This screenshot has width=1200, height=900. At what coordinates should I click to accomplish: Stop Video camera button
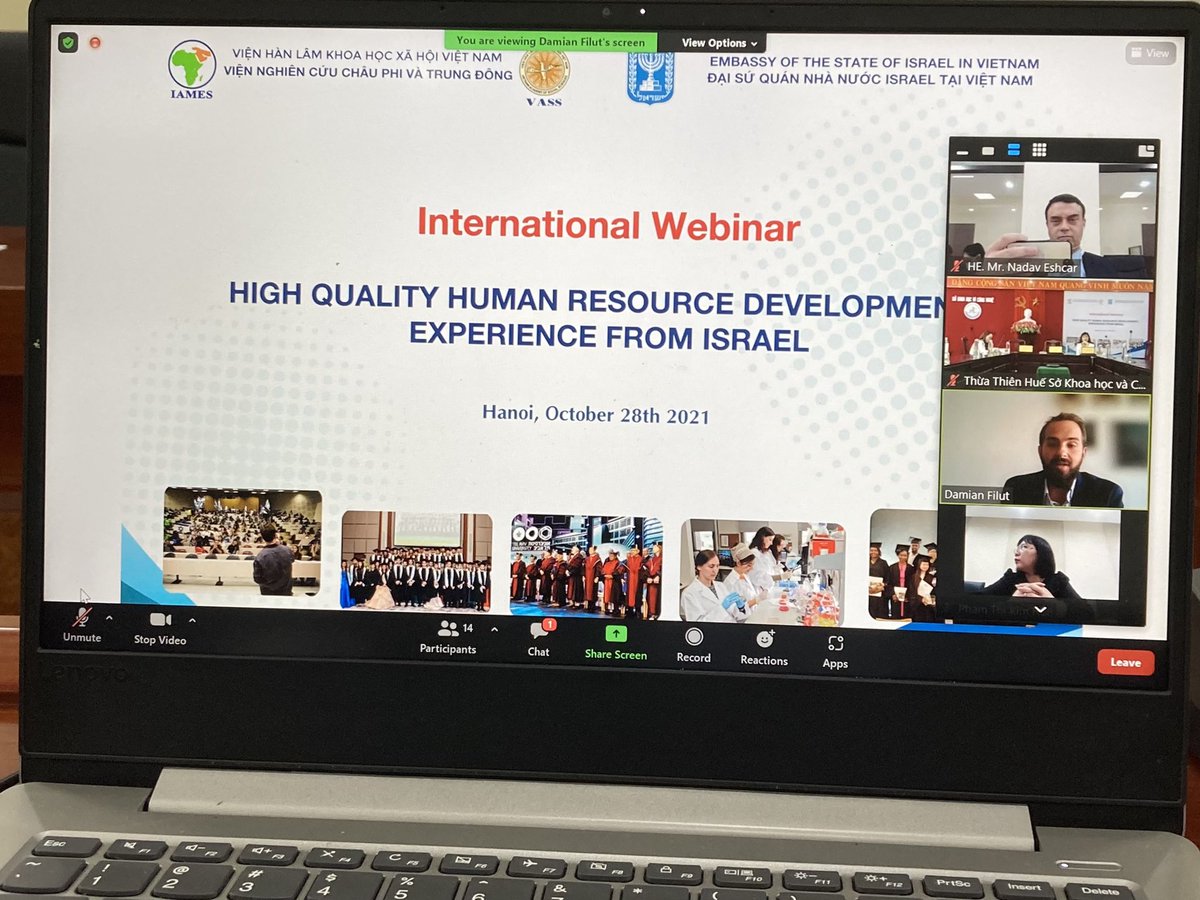coord(160,628)
